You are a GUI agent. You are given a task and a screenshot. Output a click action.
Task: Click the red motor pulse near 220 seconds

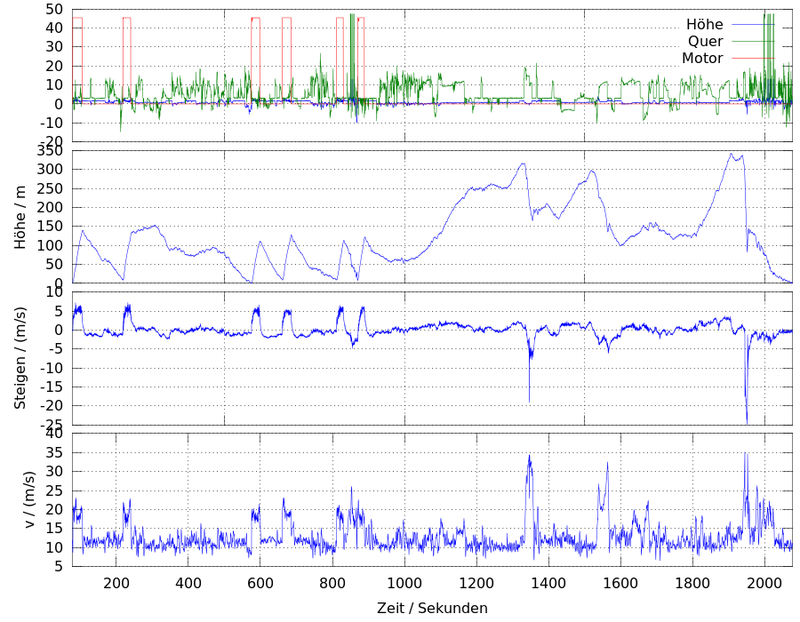[127, 18]
